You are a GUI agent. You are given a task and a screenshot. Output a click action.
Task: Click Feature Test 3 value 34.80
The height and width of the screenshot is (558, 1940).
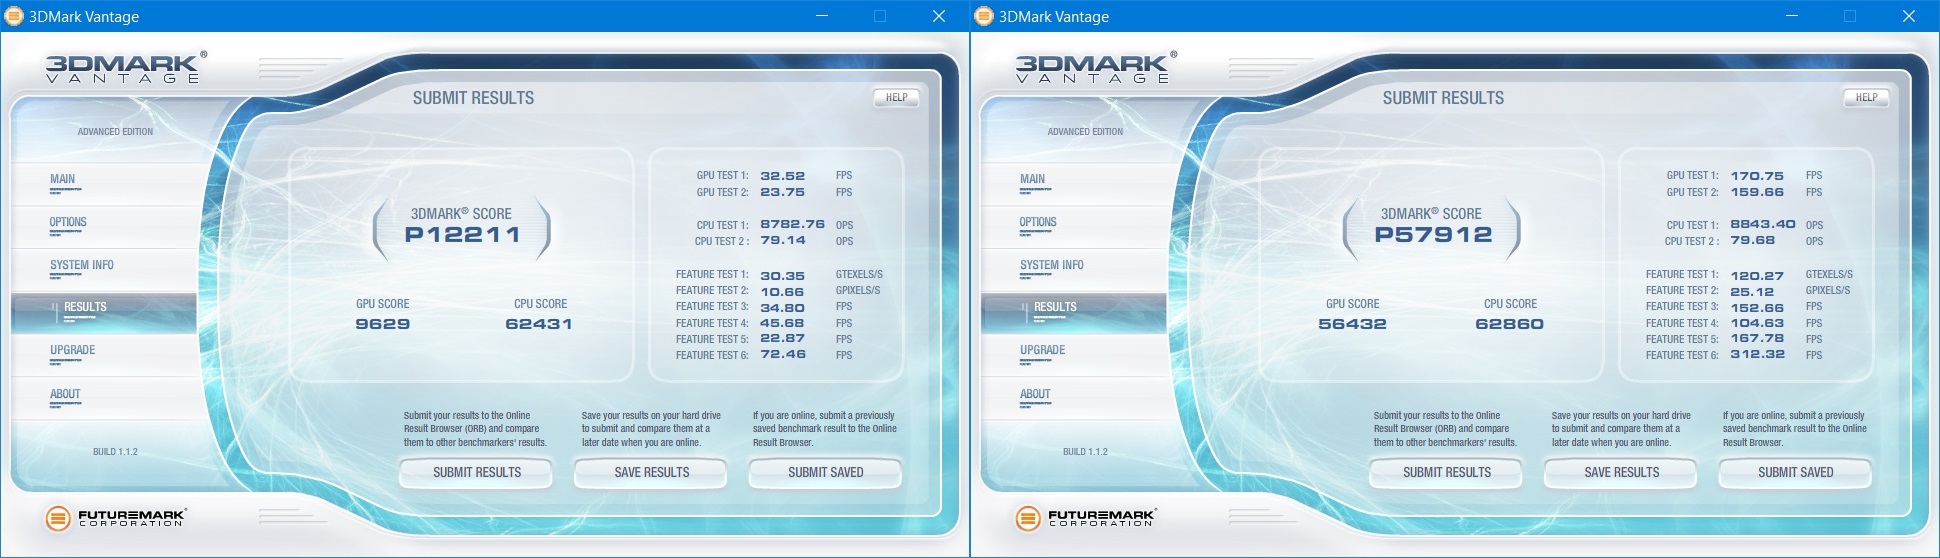pos(782,308)
